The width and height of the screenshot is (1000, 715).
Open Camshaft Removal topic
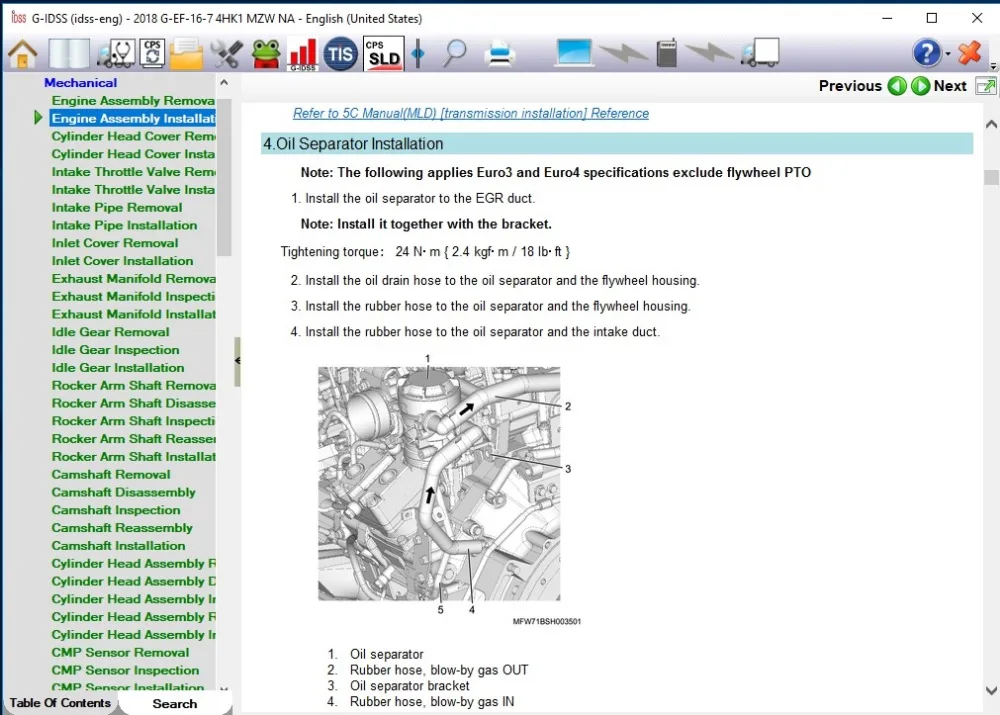tap(111, 475)
